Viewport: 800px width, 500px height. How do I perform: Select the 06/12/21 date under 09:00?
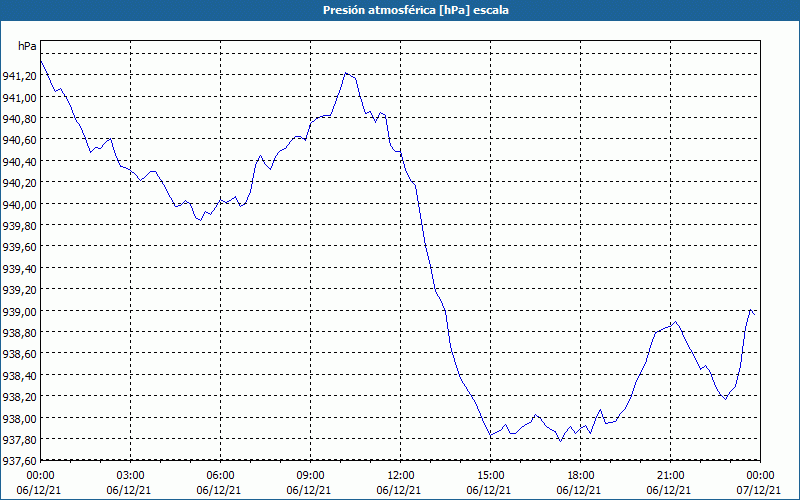[x=309, y=490]
